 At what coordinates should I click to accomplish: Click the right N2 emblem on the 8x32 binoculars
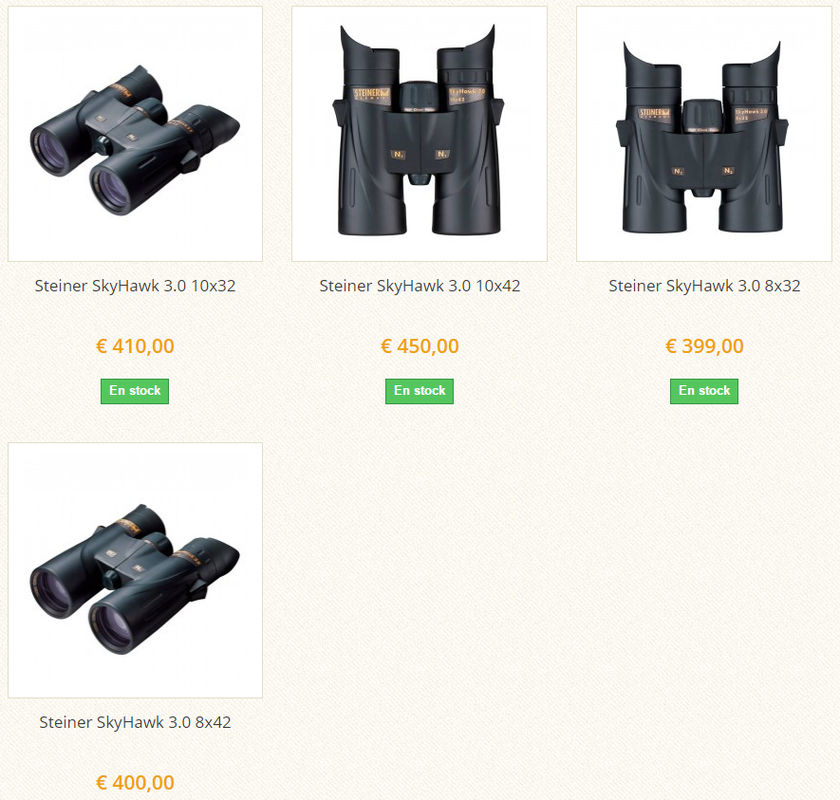(728, 171)
